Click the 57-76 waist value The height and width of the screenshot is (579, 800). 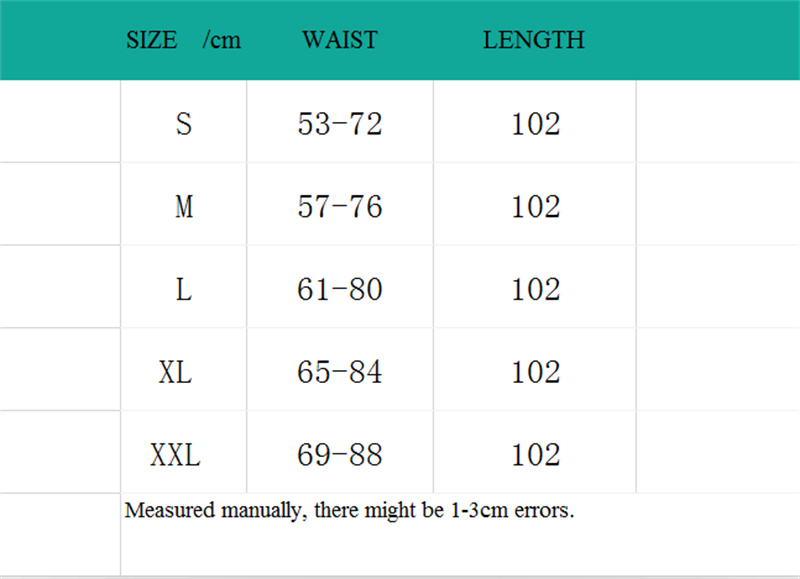[x=340, y=207]
